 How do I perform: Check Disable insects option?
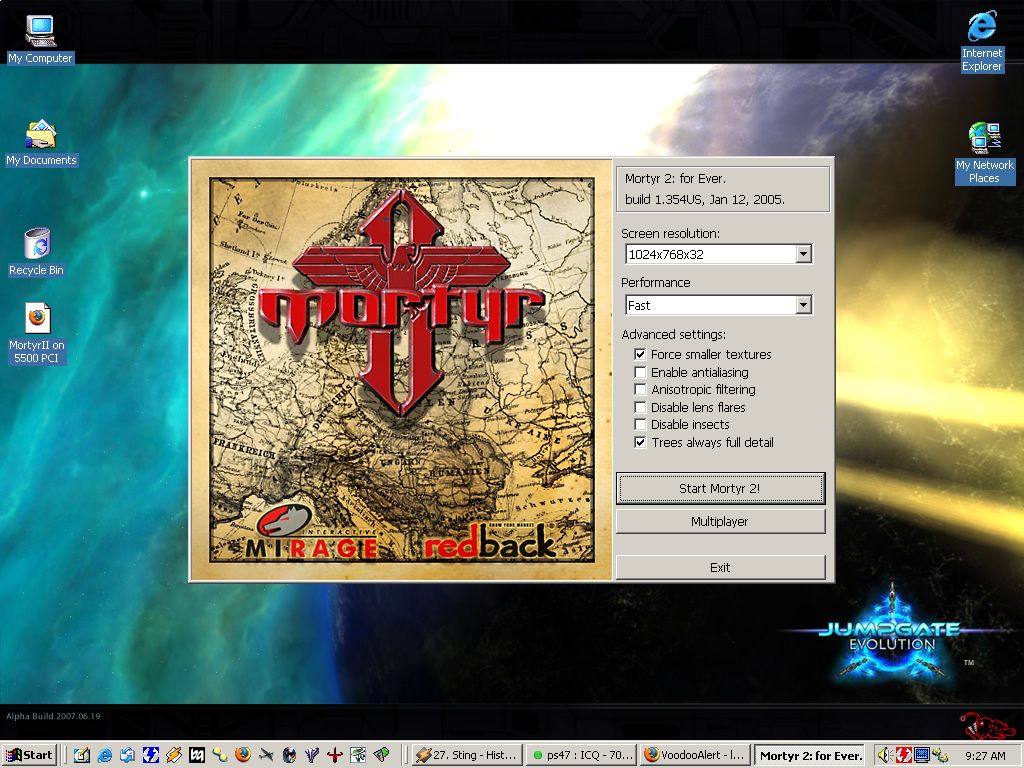pyautogui.click(x=640, y=425)
